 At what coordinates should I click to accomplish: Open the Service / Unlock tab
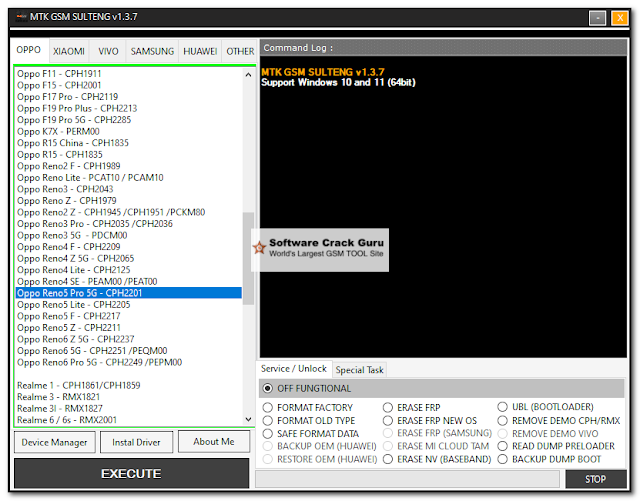[294, 369]
